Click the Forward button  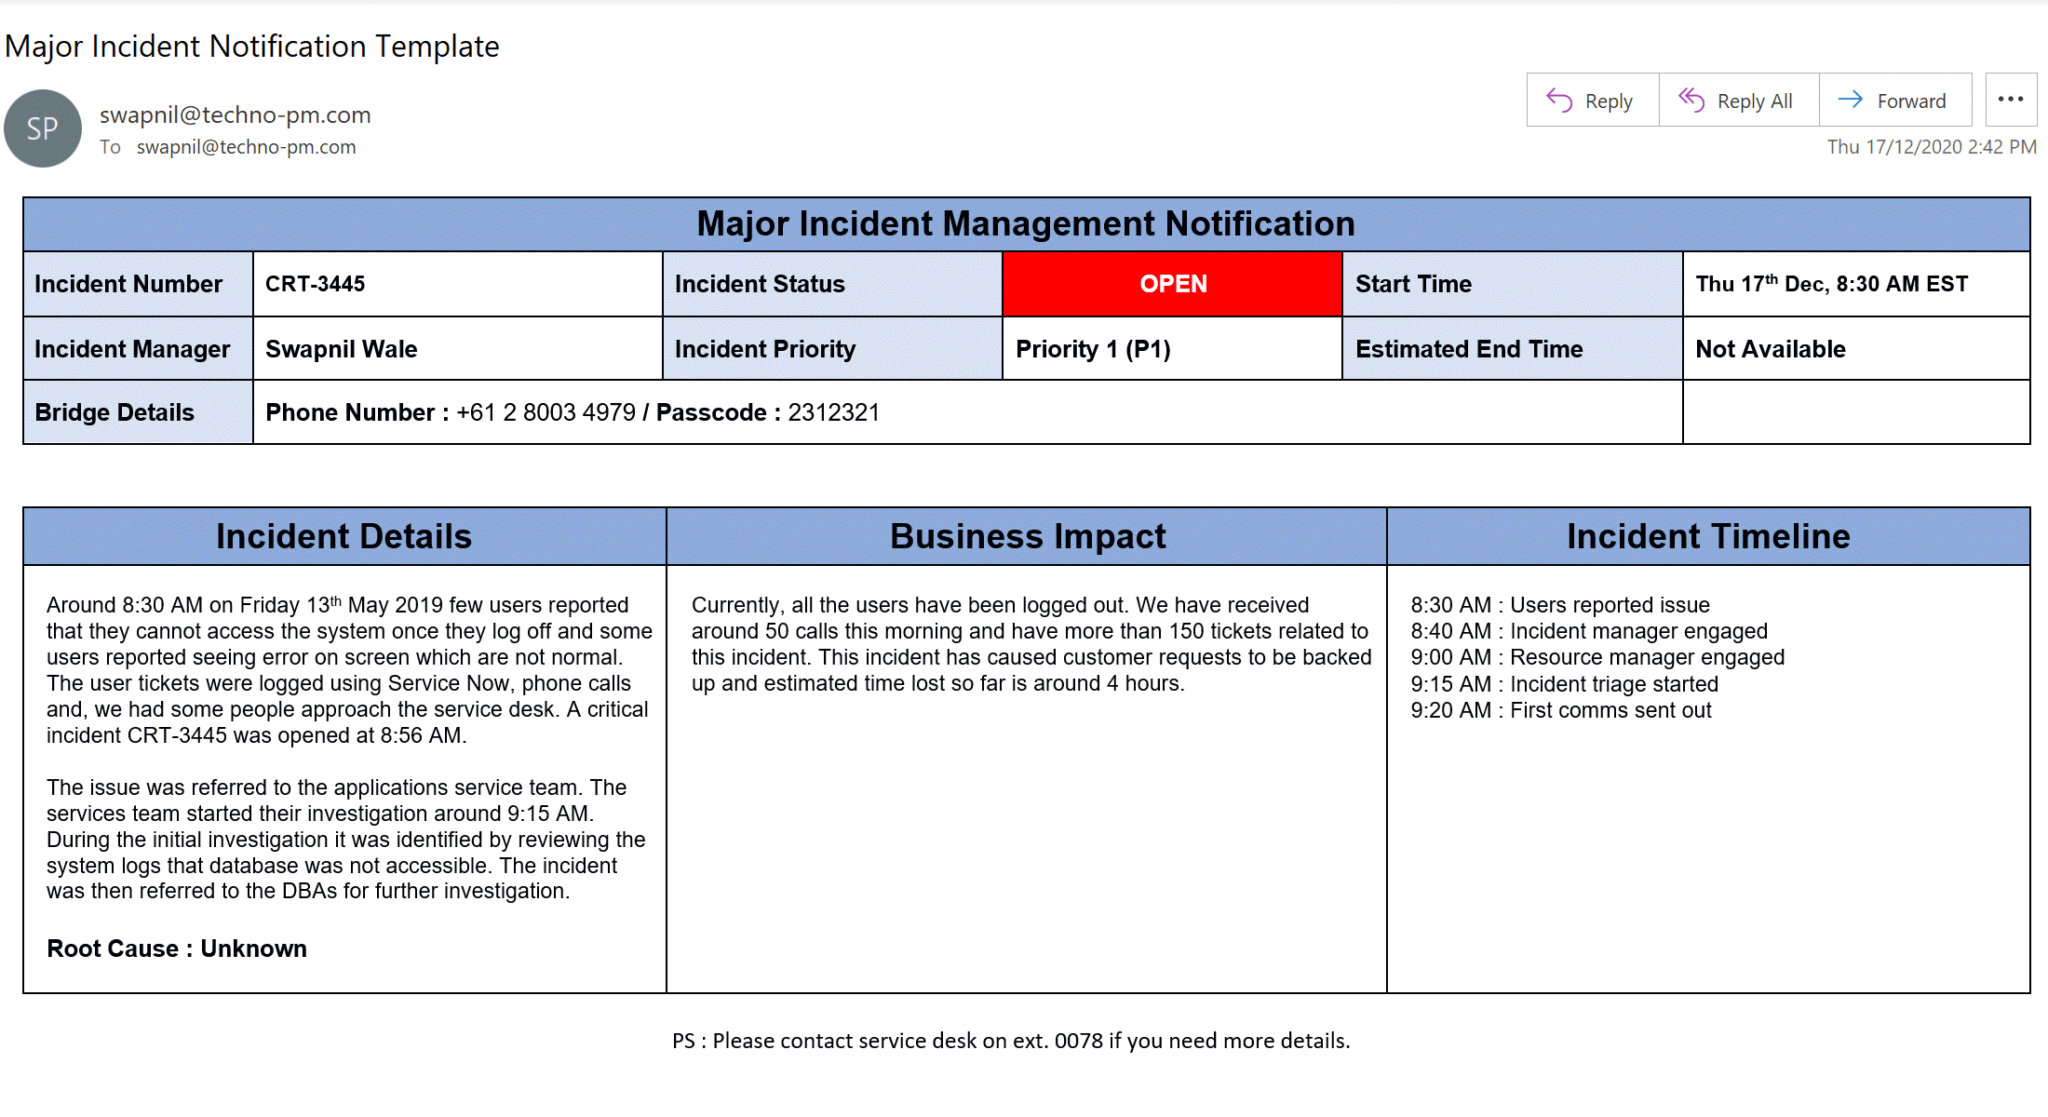click(x=1895, y=100)
